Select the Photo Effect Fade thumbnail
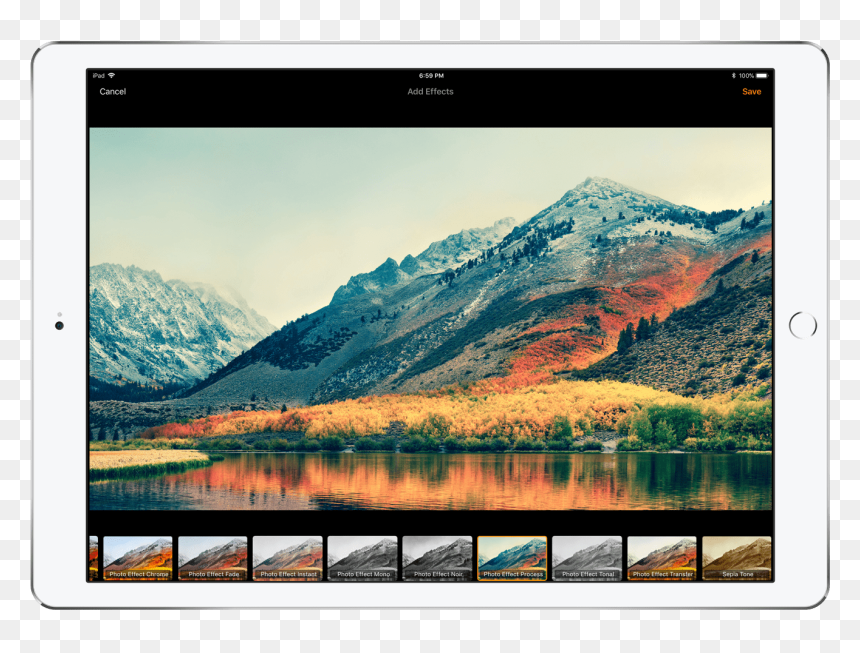The image size is (860, 653). [x=213, y=558]
